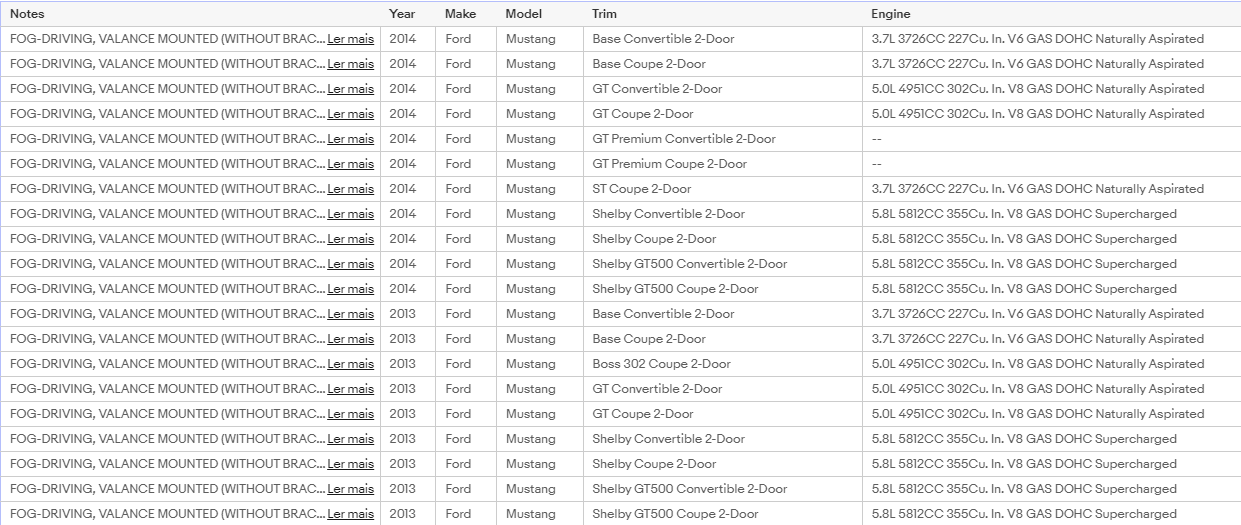Open Ler mais for 2013 Shelby Convertible row
Viewport: 1241px width, 525px height.
click(351, 439)
